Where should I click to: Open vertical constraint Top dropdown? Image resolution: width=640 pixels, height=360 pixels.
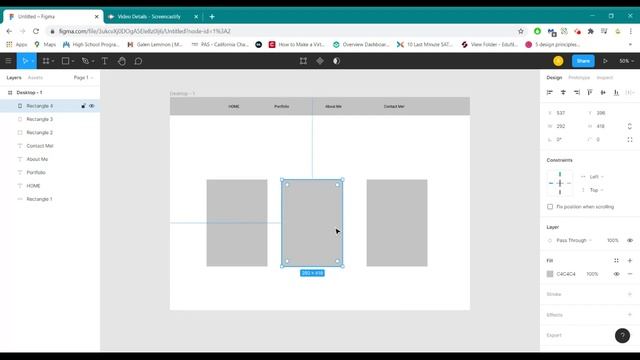point(596,190)
